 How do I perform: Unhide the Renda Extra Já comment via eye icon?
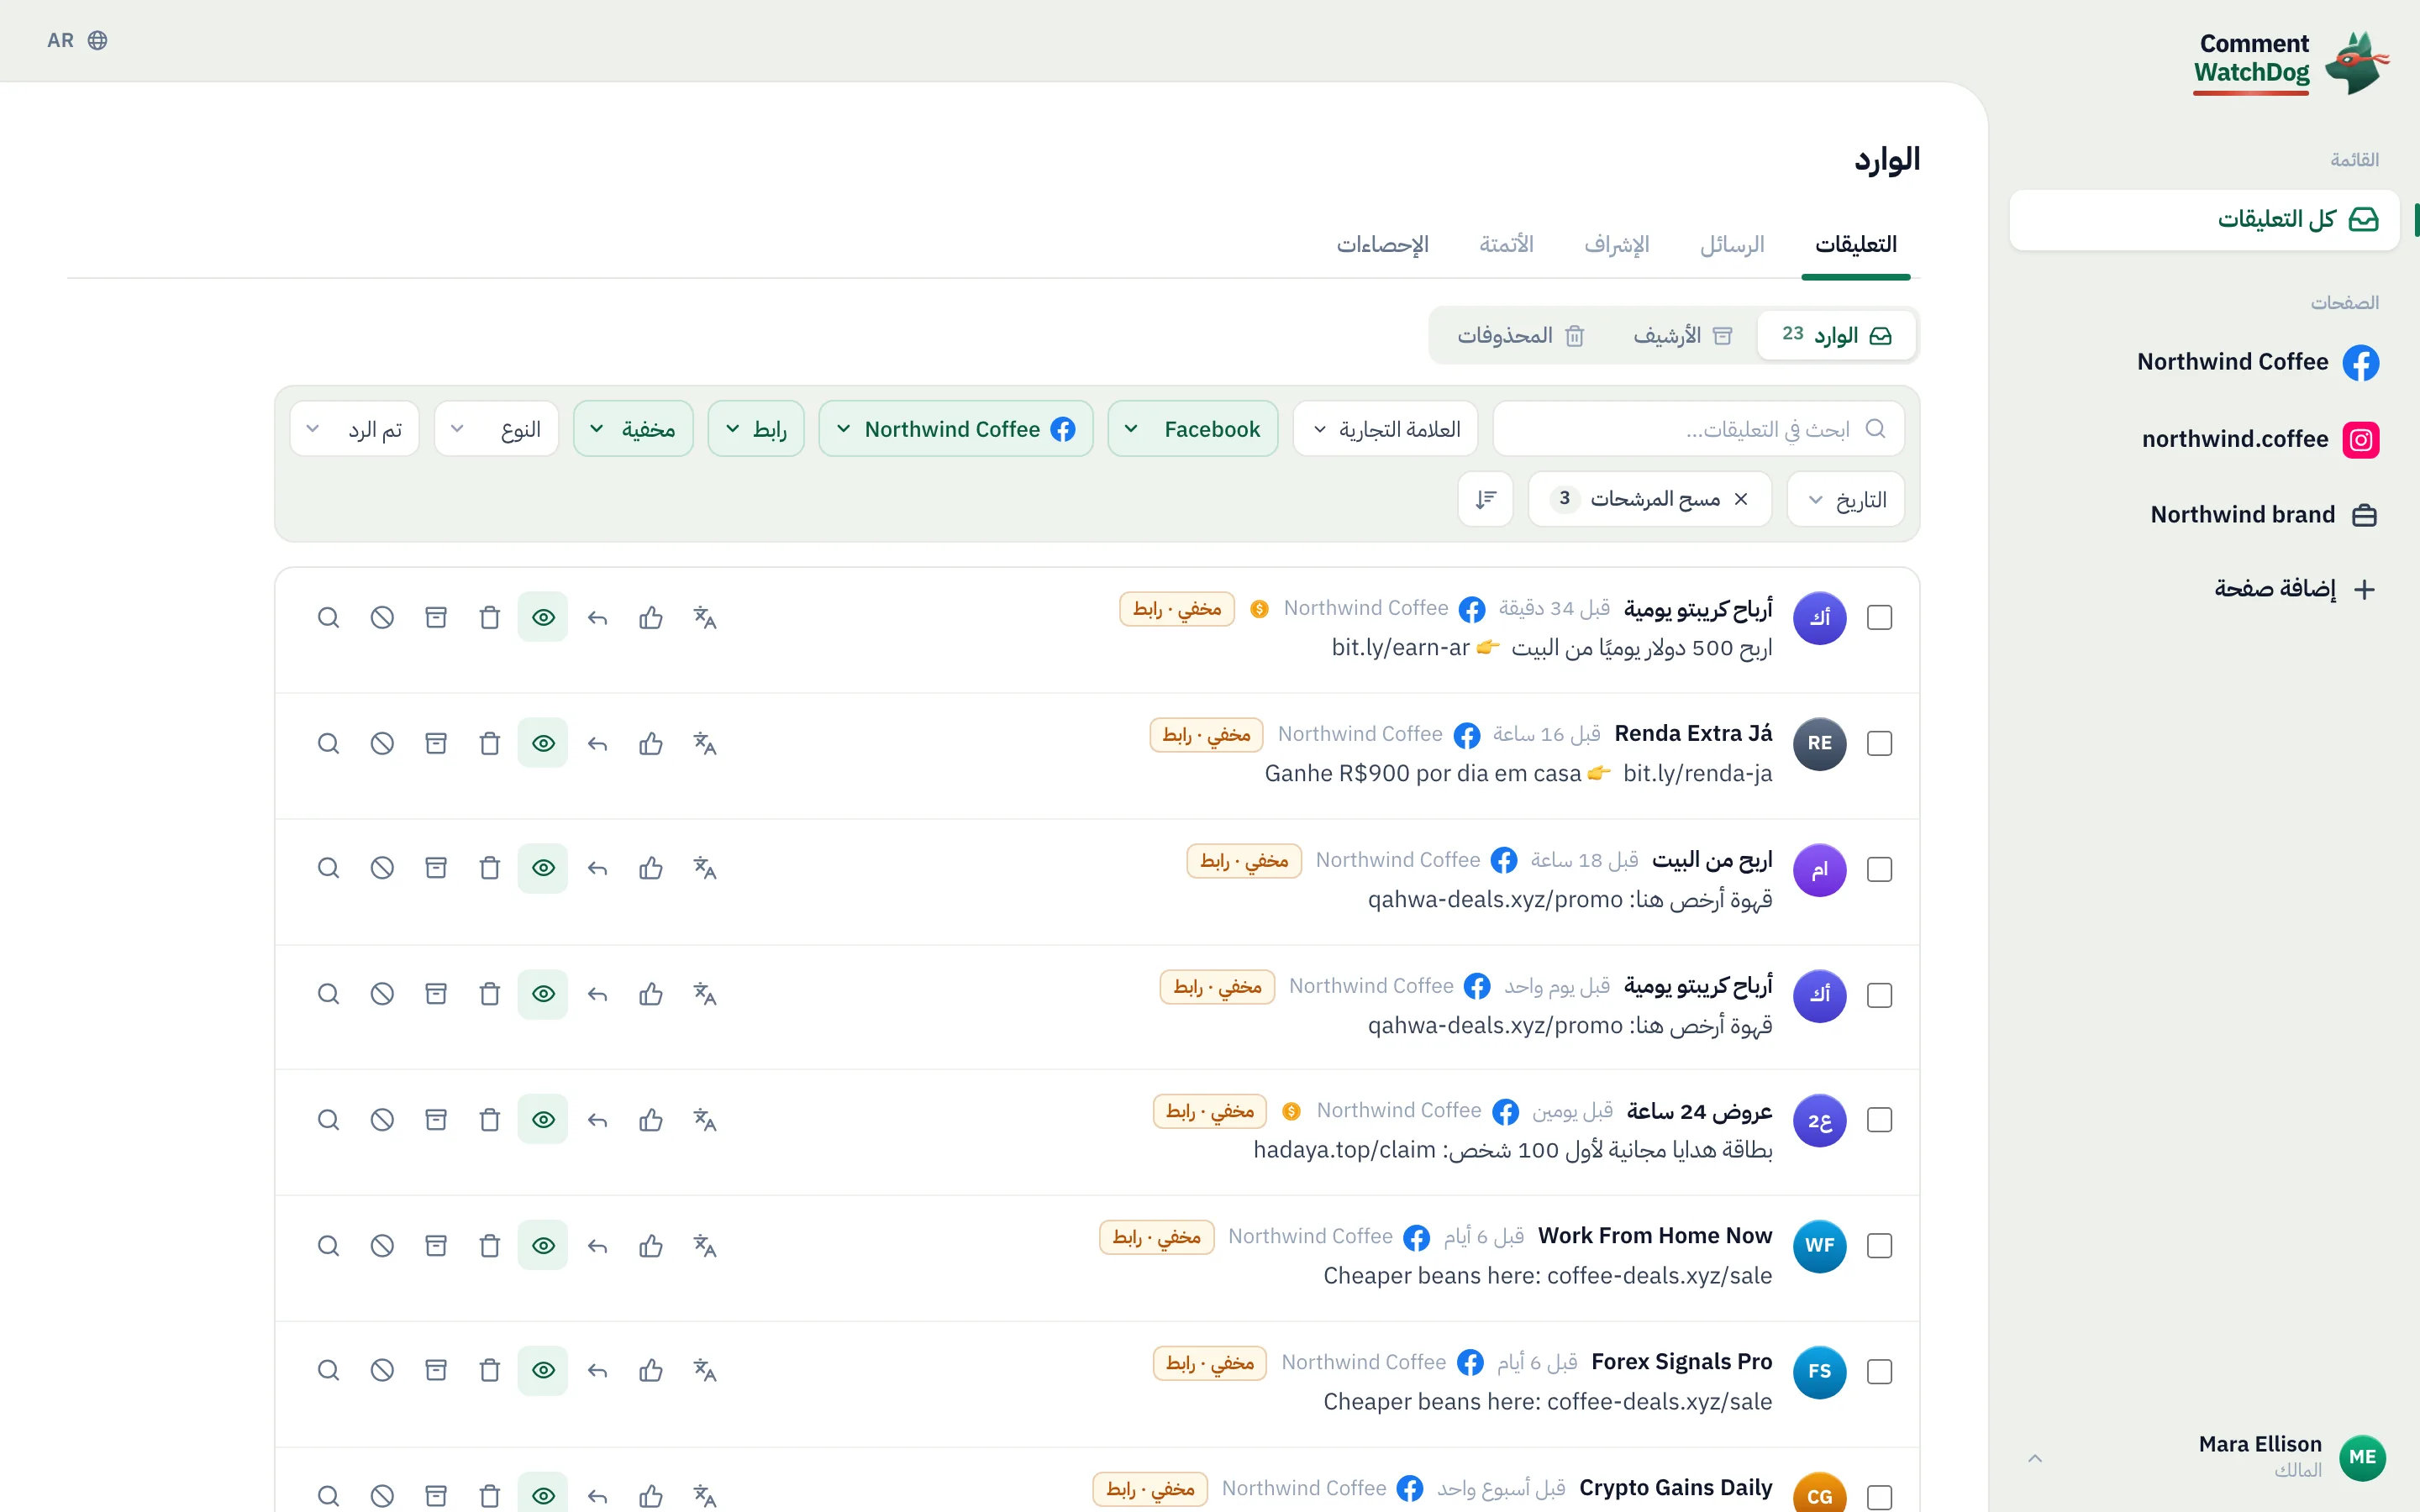pyautogui.click(x=543, y=744)
